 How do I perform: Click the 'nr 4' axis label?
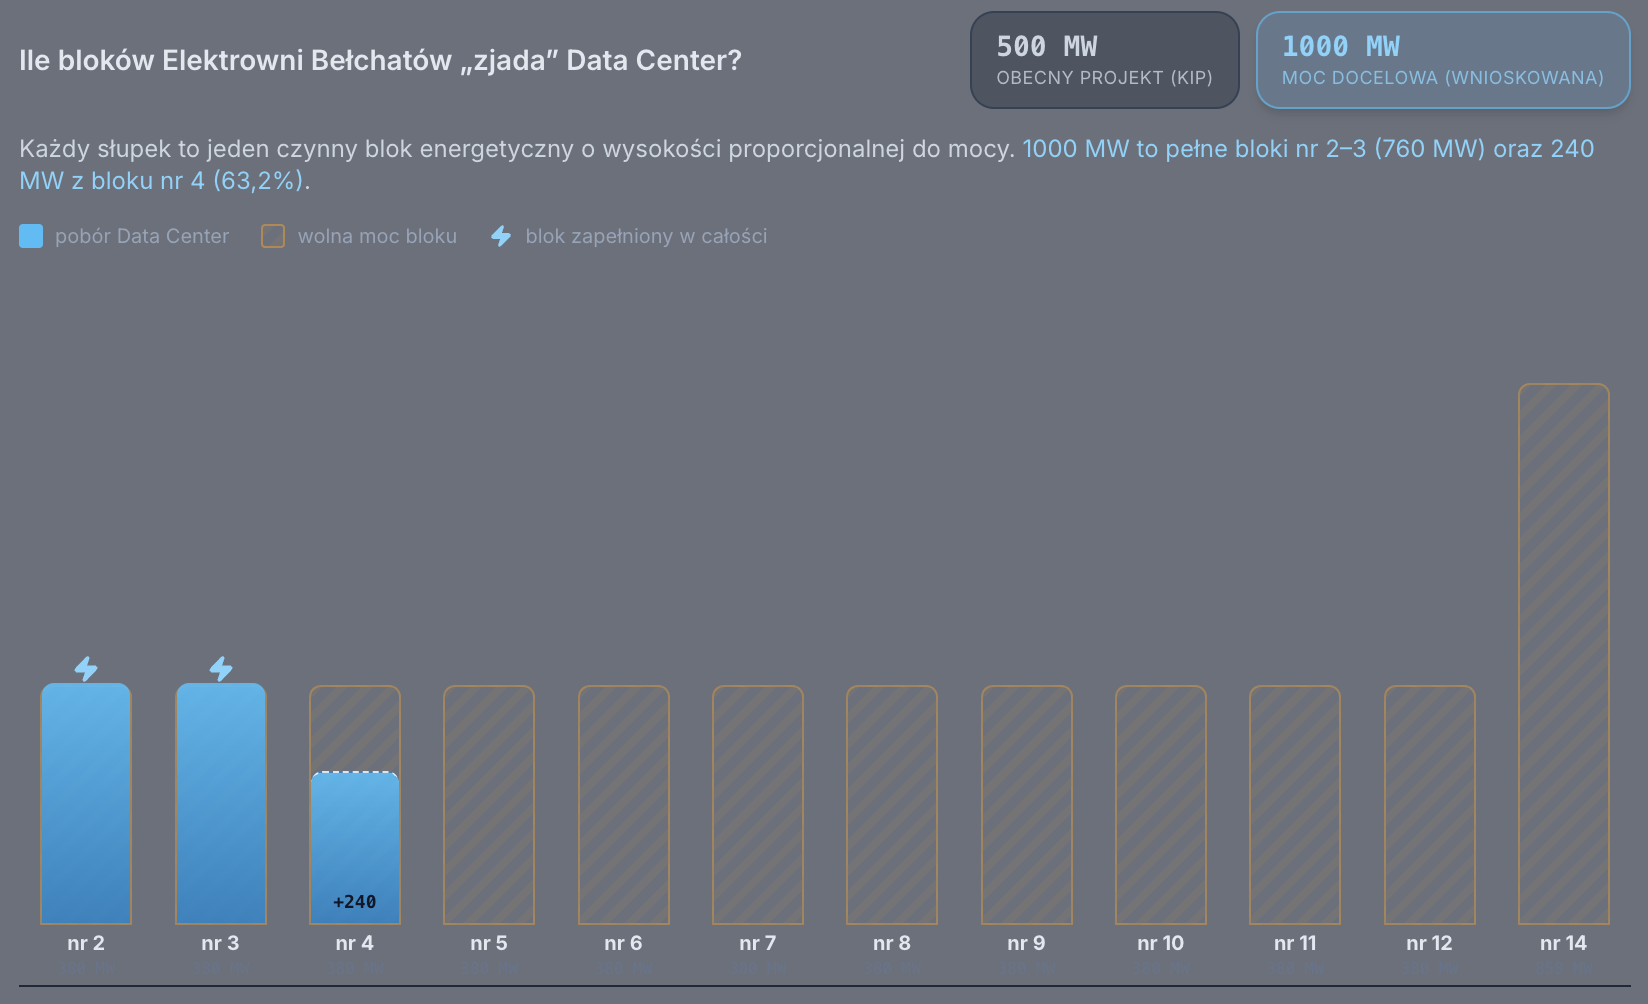pyautogui.click(x=355, y=943)
